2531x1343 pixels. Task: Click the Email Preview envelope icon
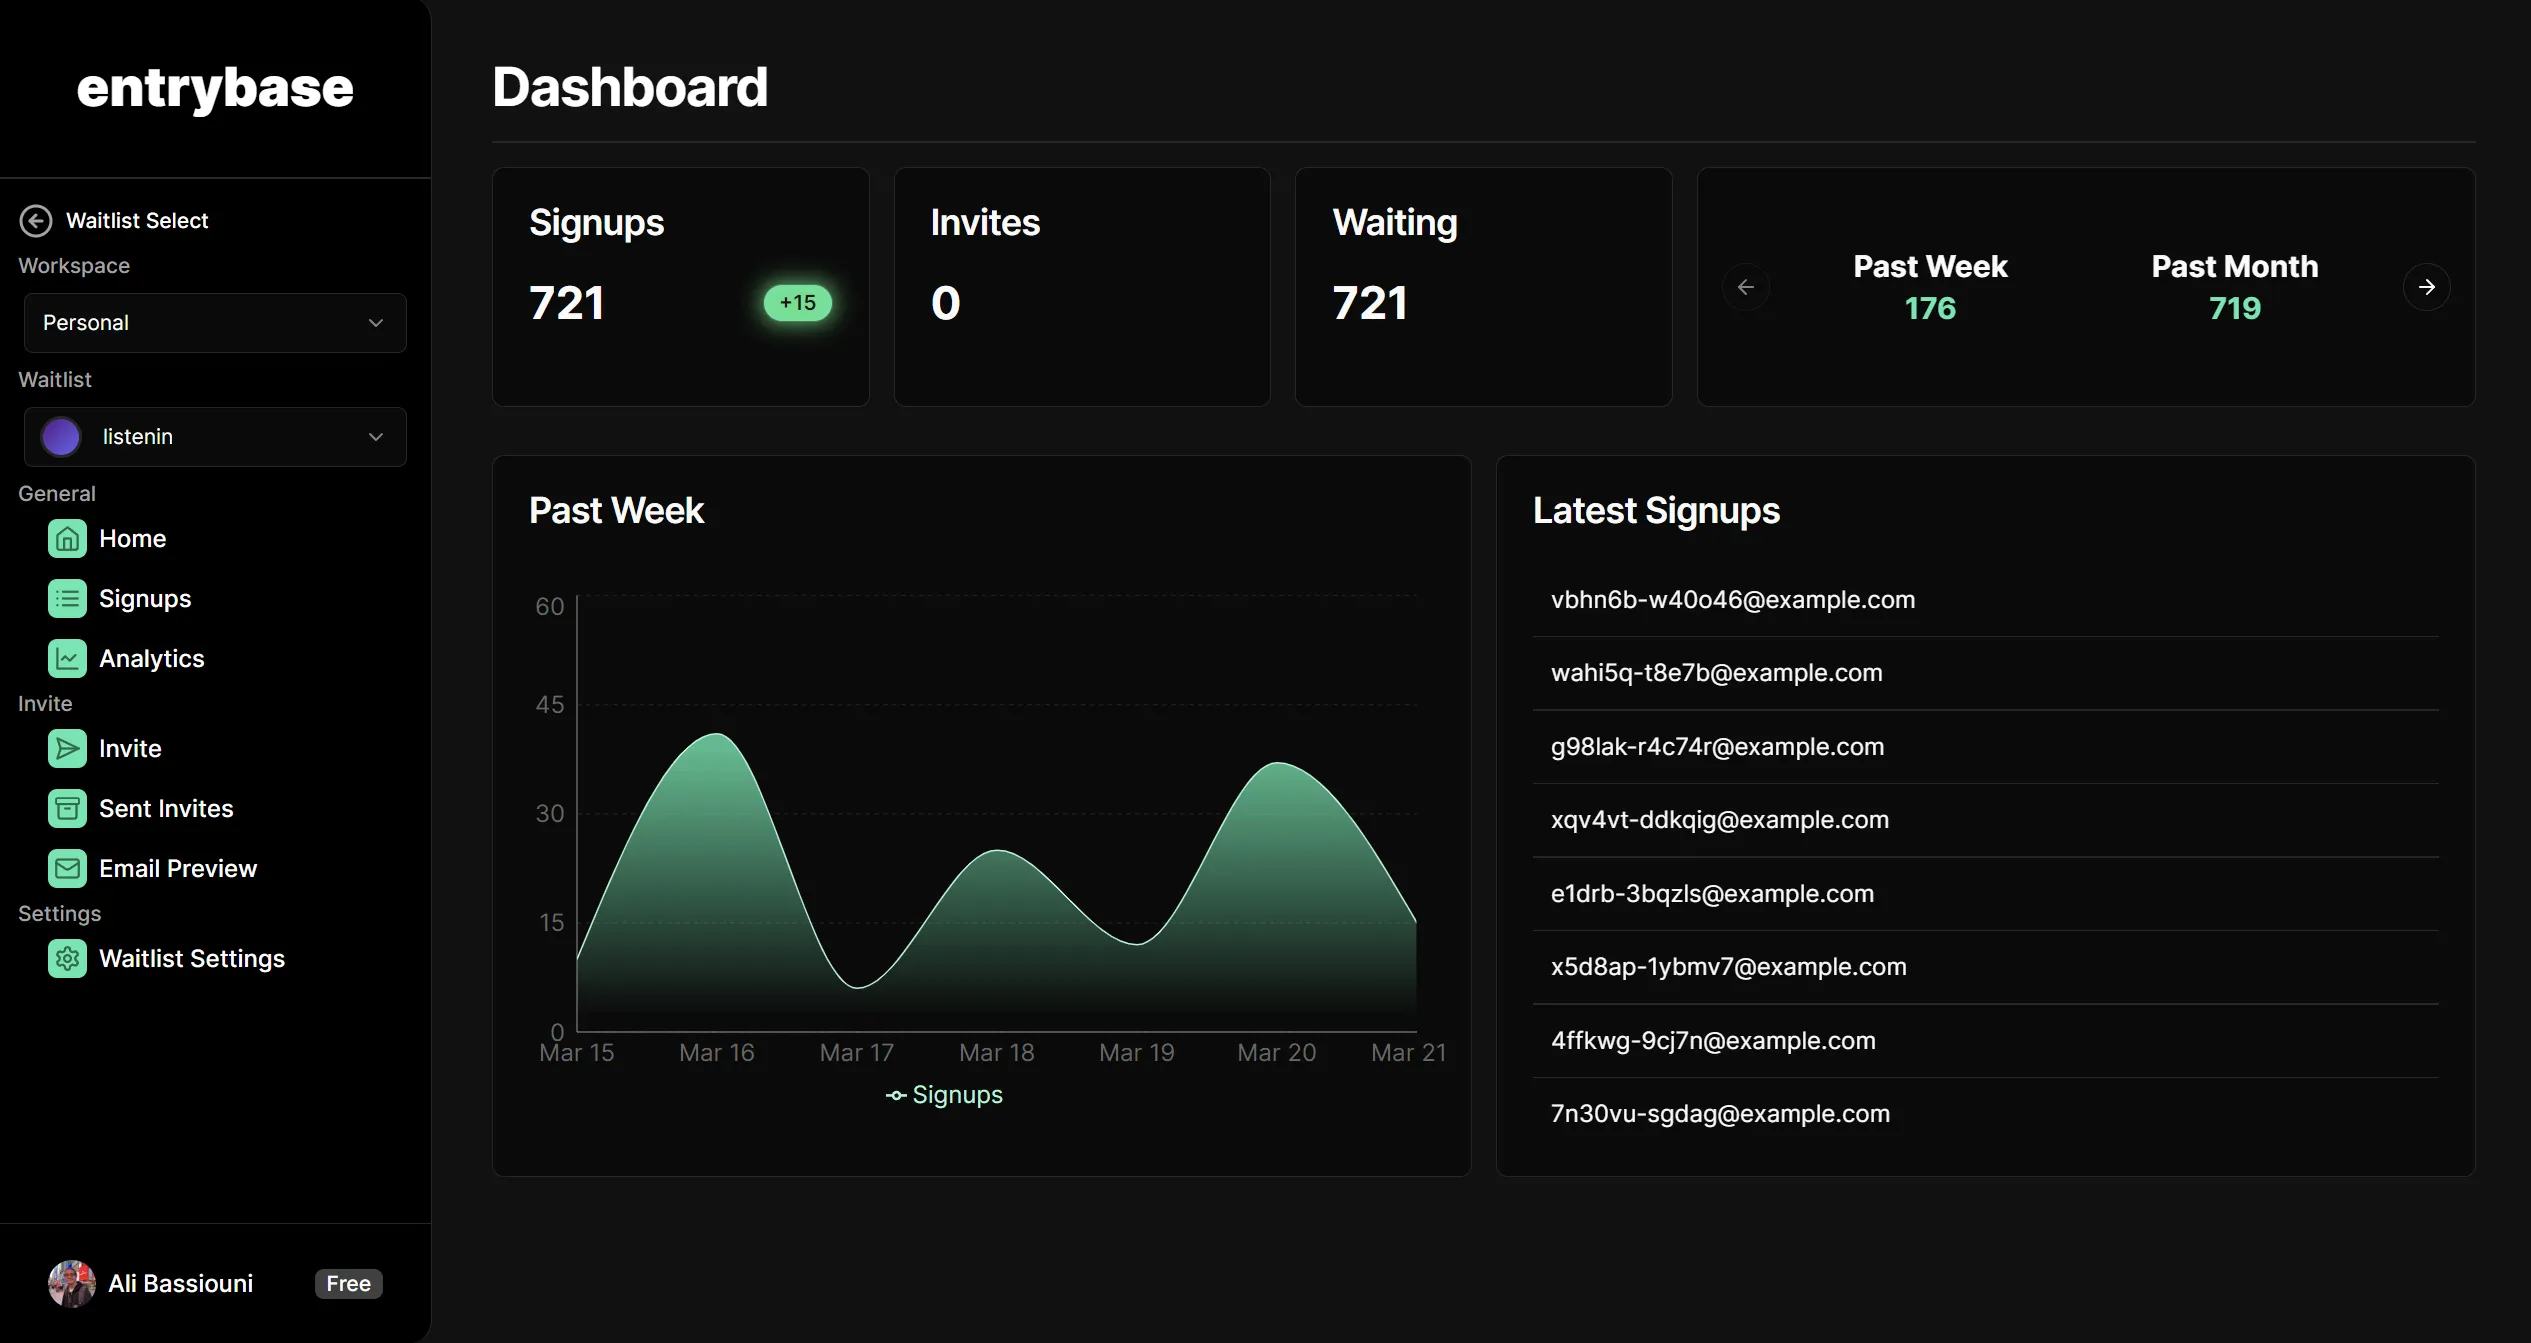(x=67, y=869)
